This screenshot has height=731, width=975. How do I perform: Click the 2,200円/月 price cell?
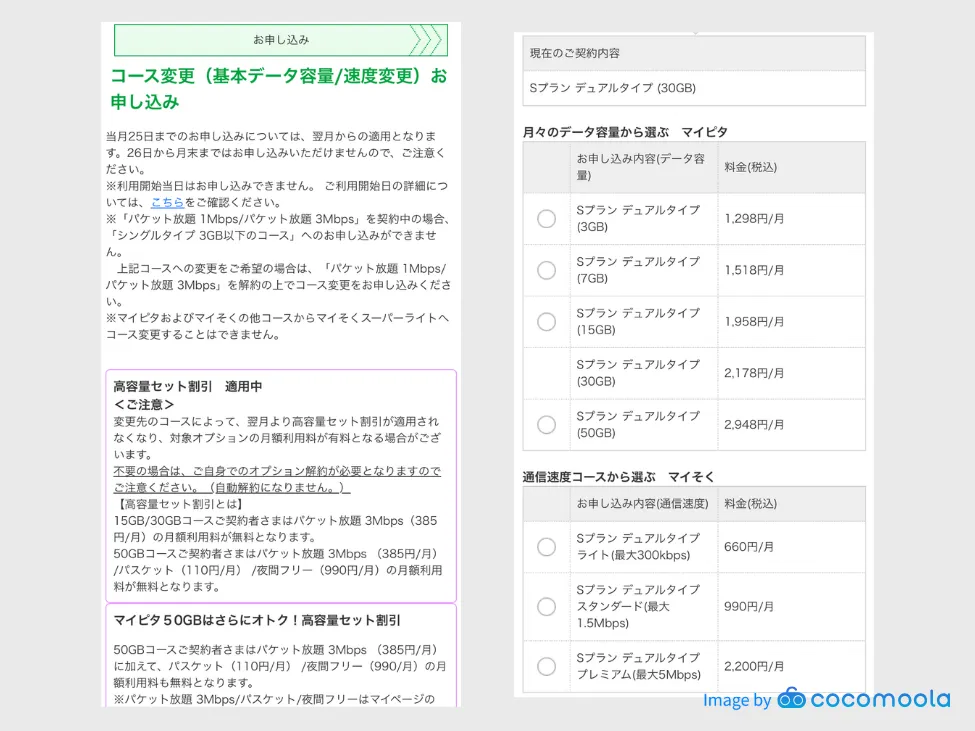coord(791,666)
